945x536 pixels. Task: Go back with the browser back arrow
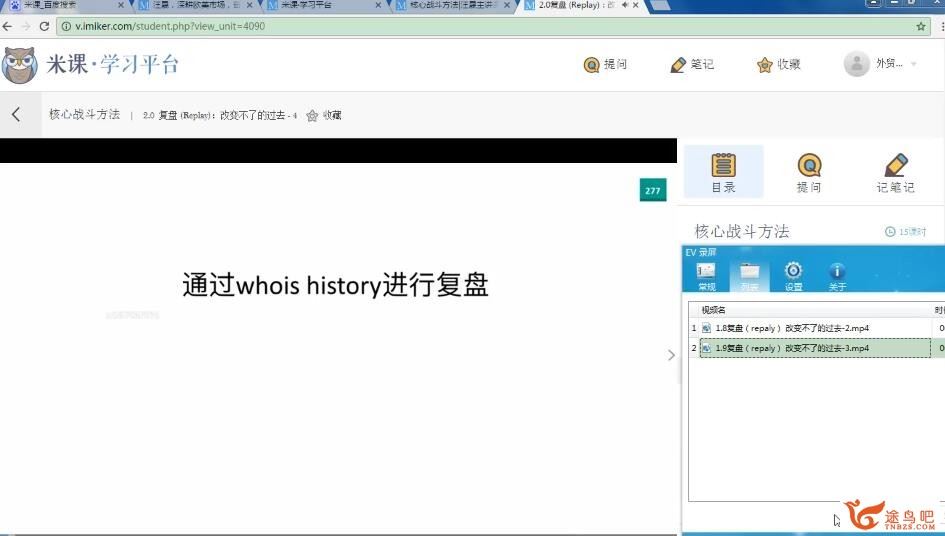7,27
